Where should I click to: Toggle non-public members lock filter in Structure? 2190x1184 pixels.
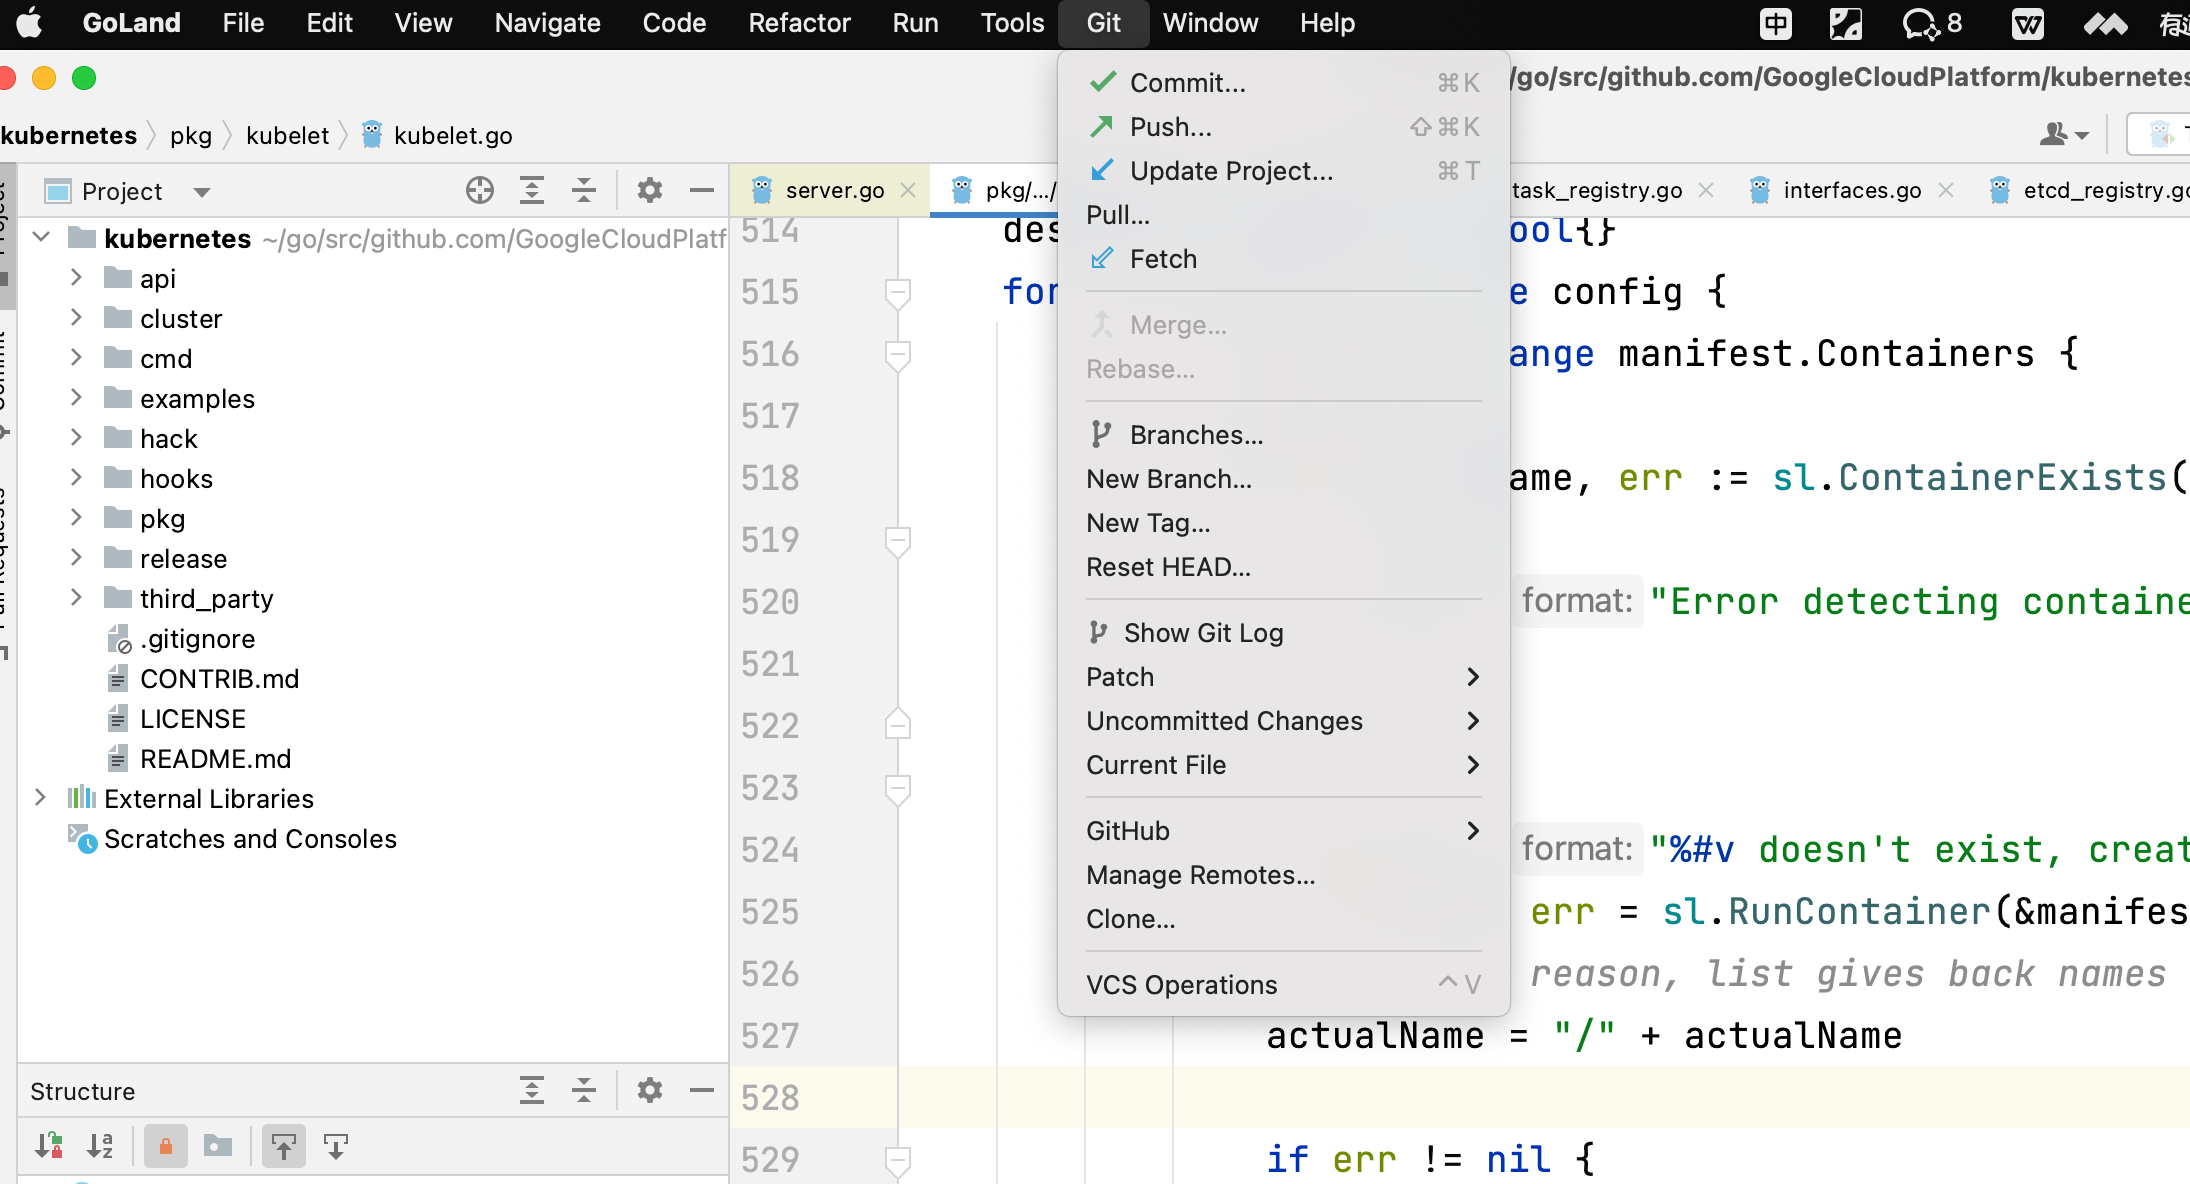click(166, 1146)
